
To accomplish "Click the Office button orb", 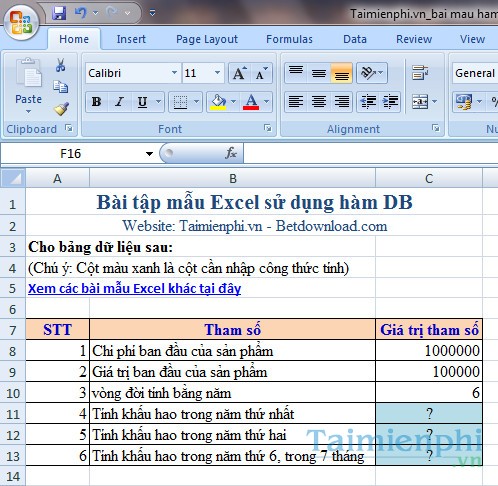I will 21,23.
